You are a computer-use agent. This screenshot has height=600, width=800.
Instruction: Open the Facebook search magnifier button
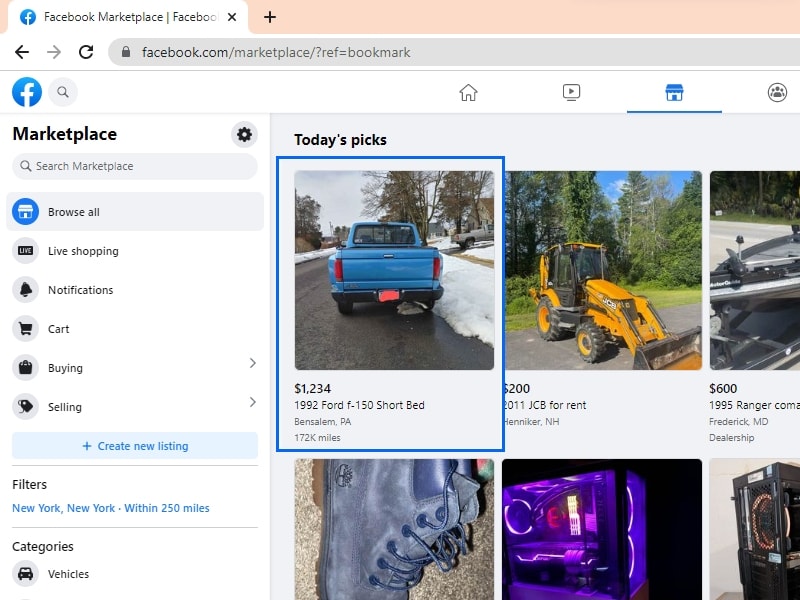pyautogui.click(x=63, y=92)
